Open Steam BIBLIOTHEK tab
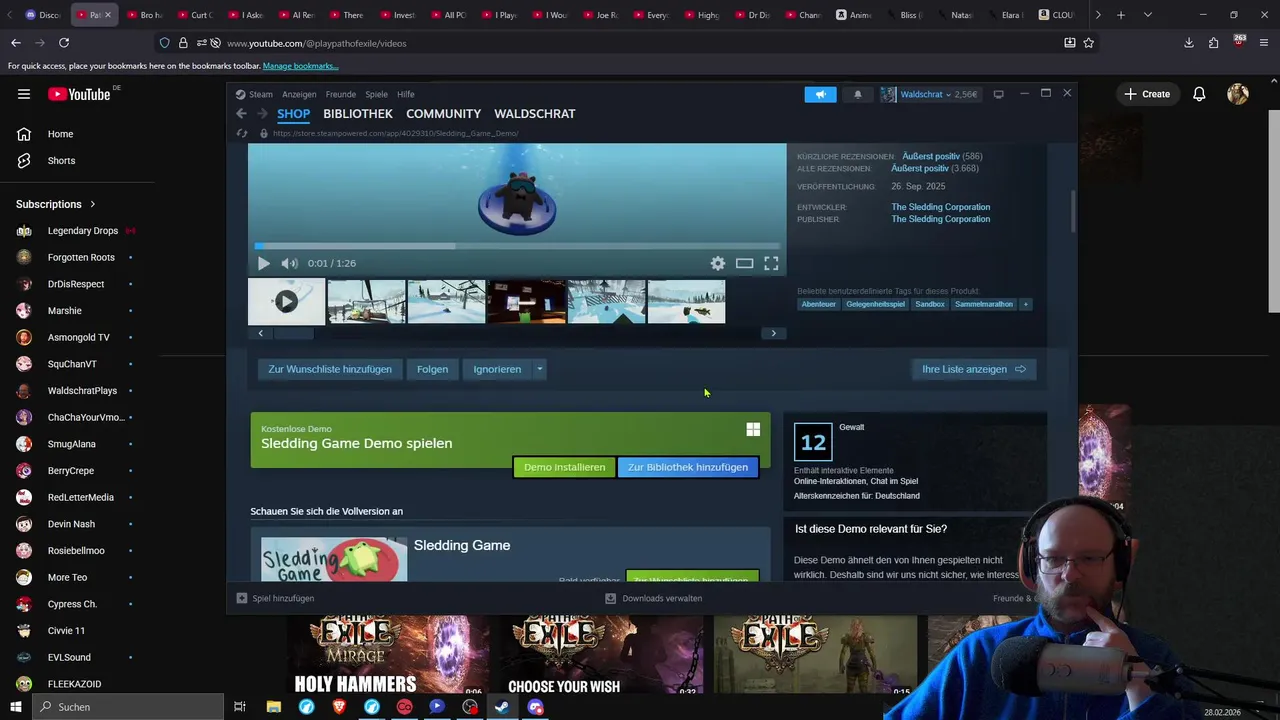The height and width of the screenshot is (720, 1280). point(358,114)
